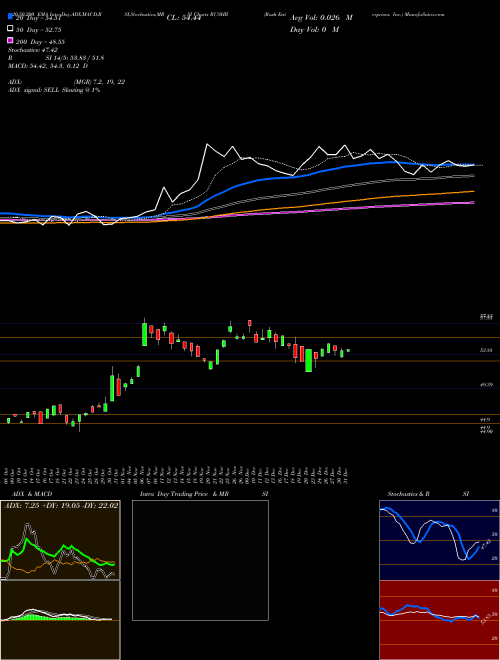This screenshot has height=660, width=500.
Task: Click the 52.88 price axis label
Action: 486,350
